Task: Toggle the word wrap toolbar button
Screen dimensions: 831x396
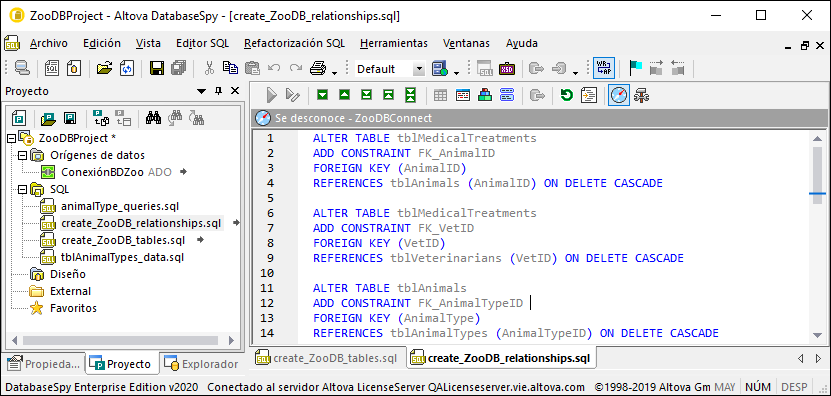Action: coord(603,68)
